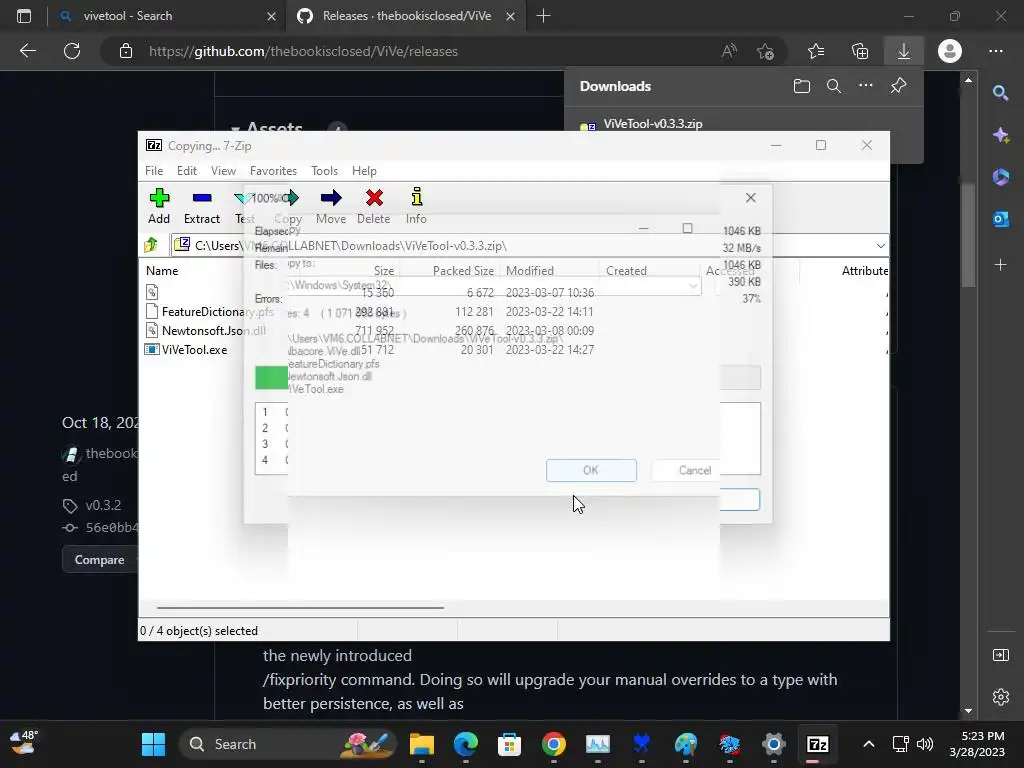The image size is (1024, 768).
Task: Switch to 7-Zip in the taskbar
Action: (x=817, y=744)
